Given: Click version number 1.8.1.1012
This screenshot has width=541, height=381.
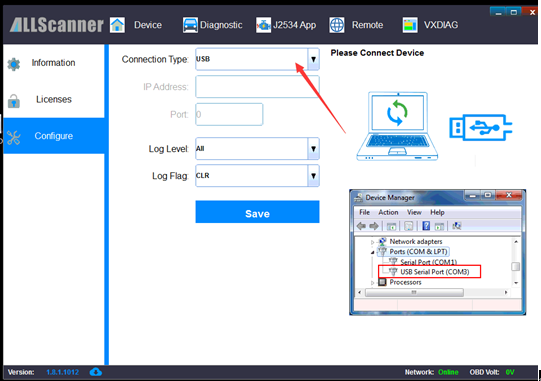Looking at the screenshot, I should click(62, 372).
